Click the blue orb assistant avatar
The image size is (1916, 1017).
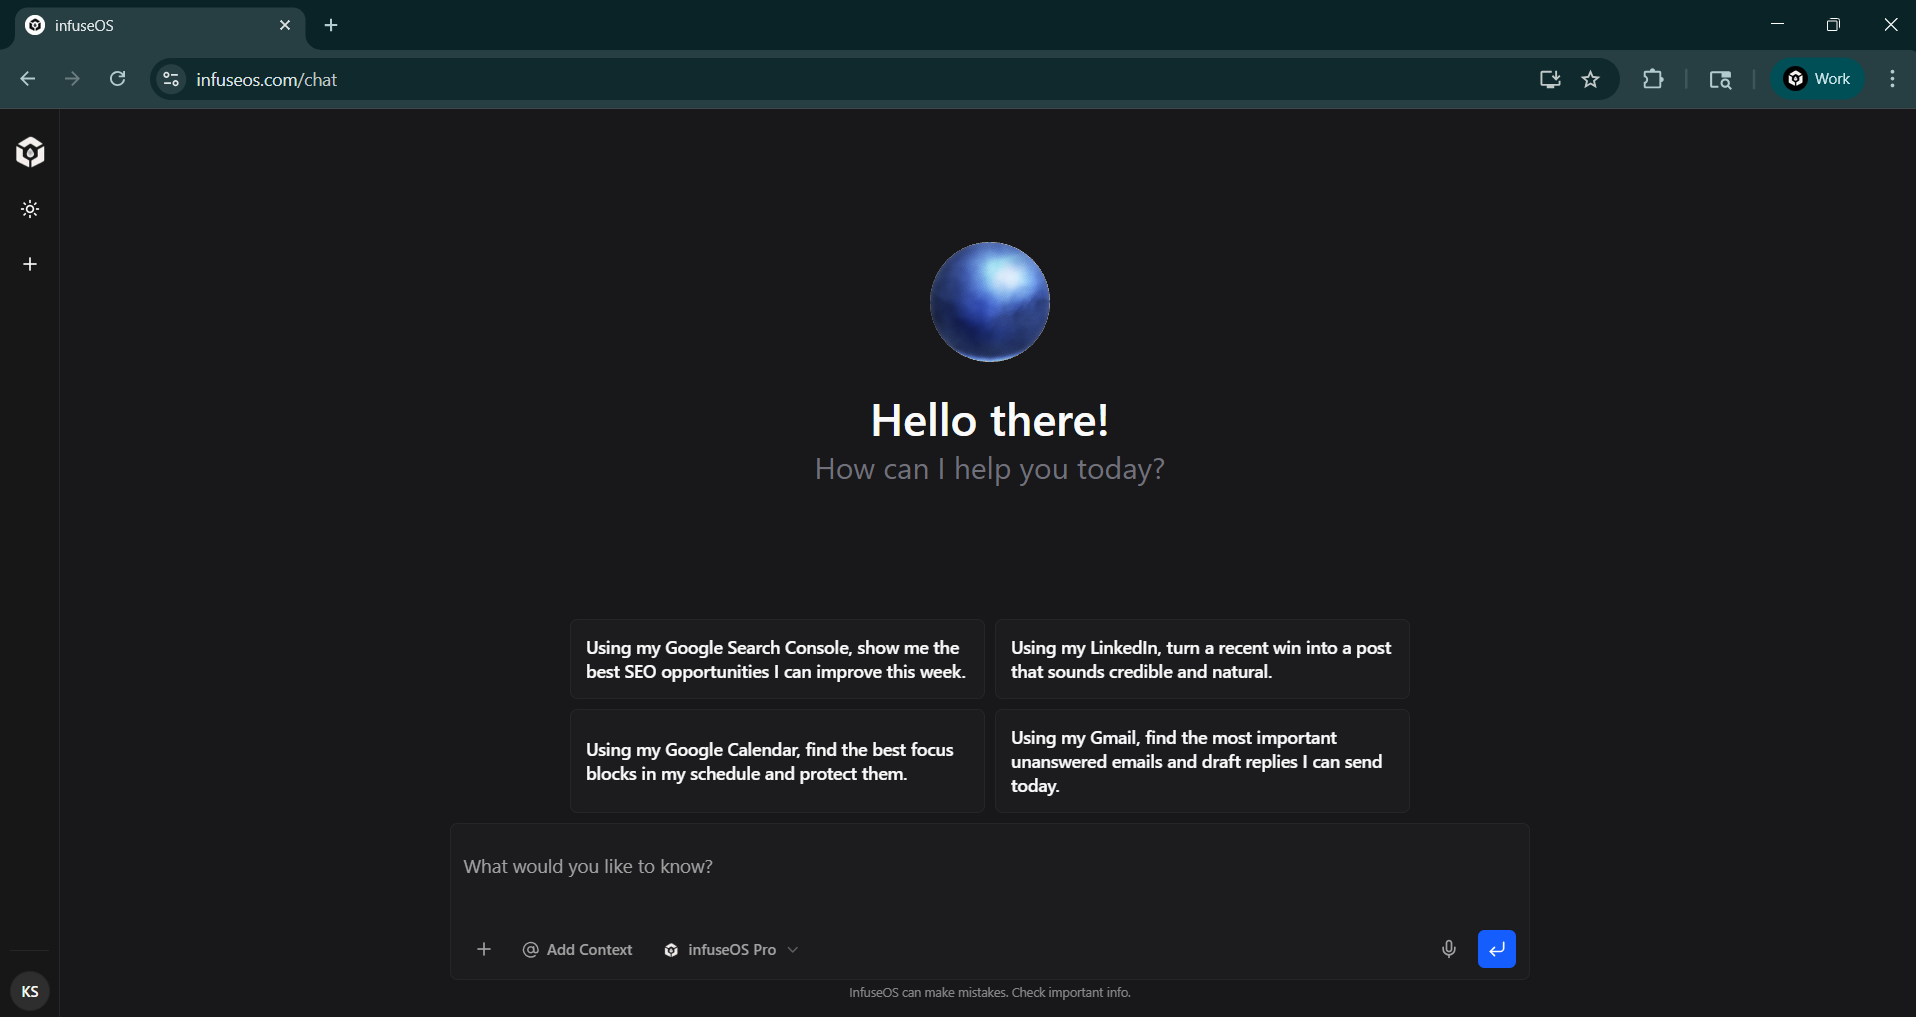pos(990,302)
